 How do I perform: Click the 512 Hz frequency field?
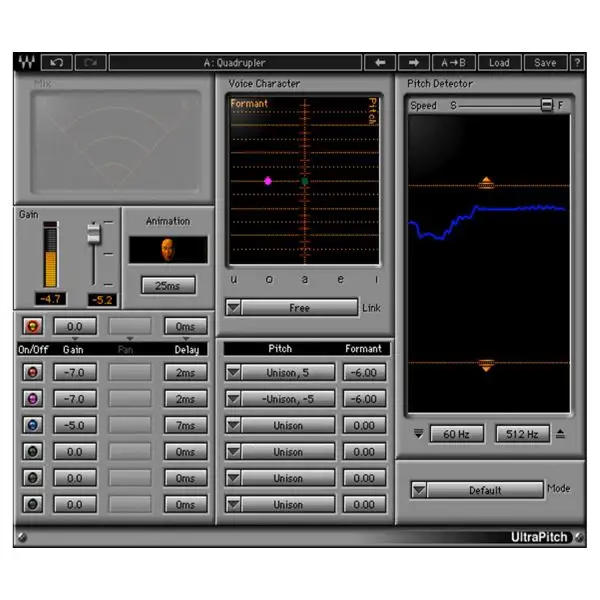click(x=522, y=434)
